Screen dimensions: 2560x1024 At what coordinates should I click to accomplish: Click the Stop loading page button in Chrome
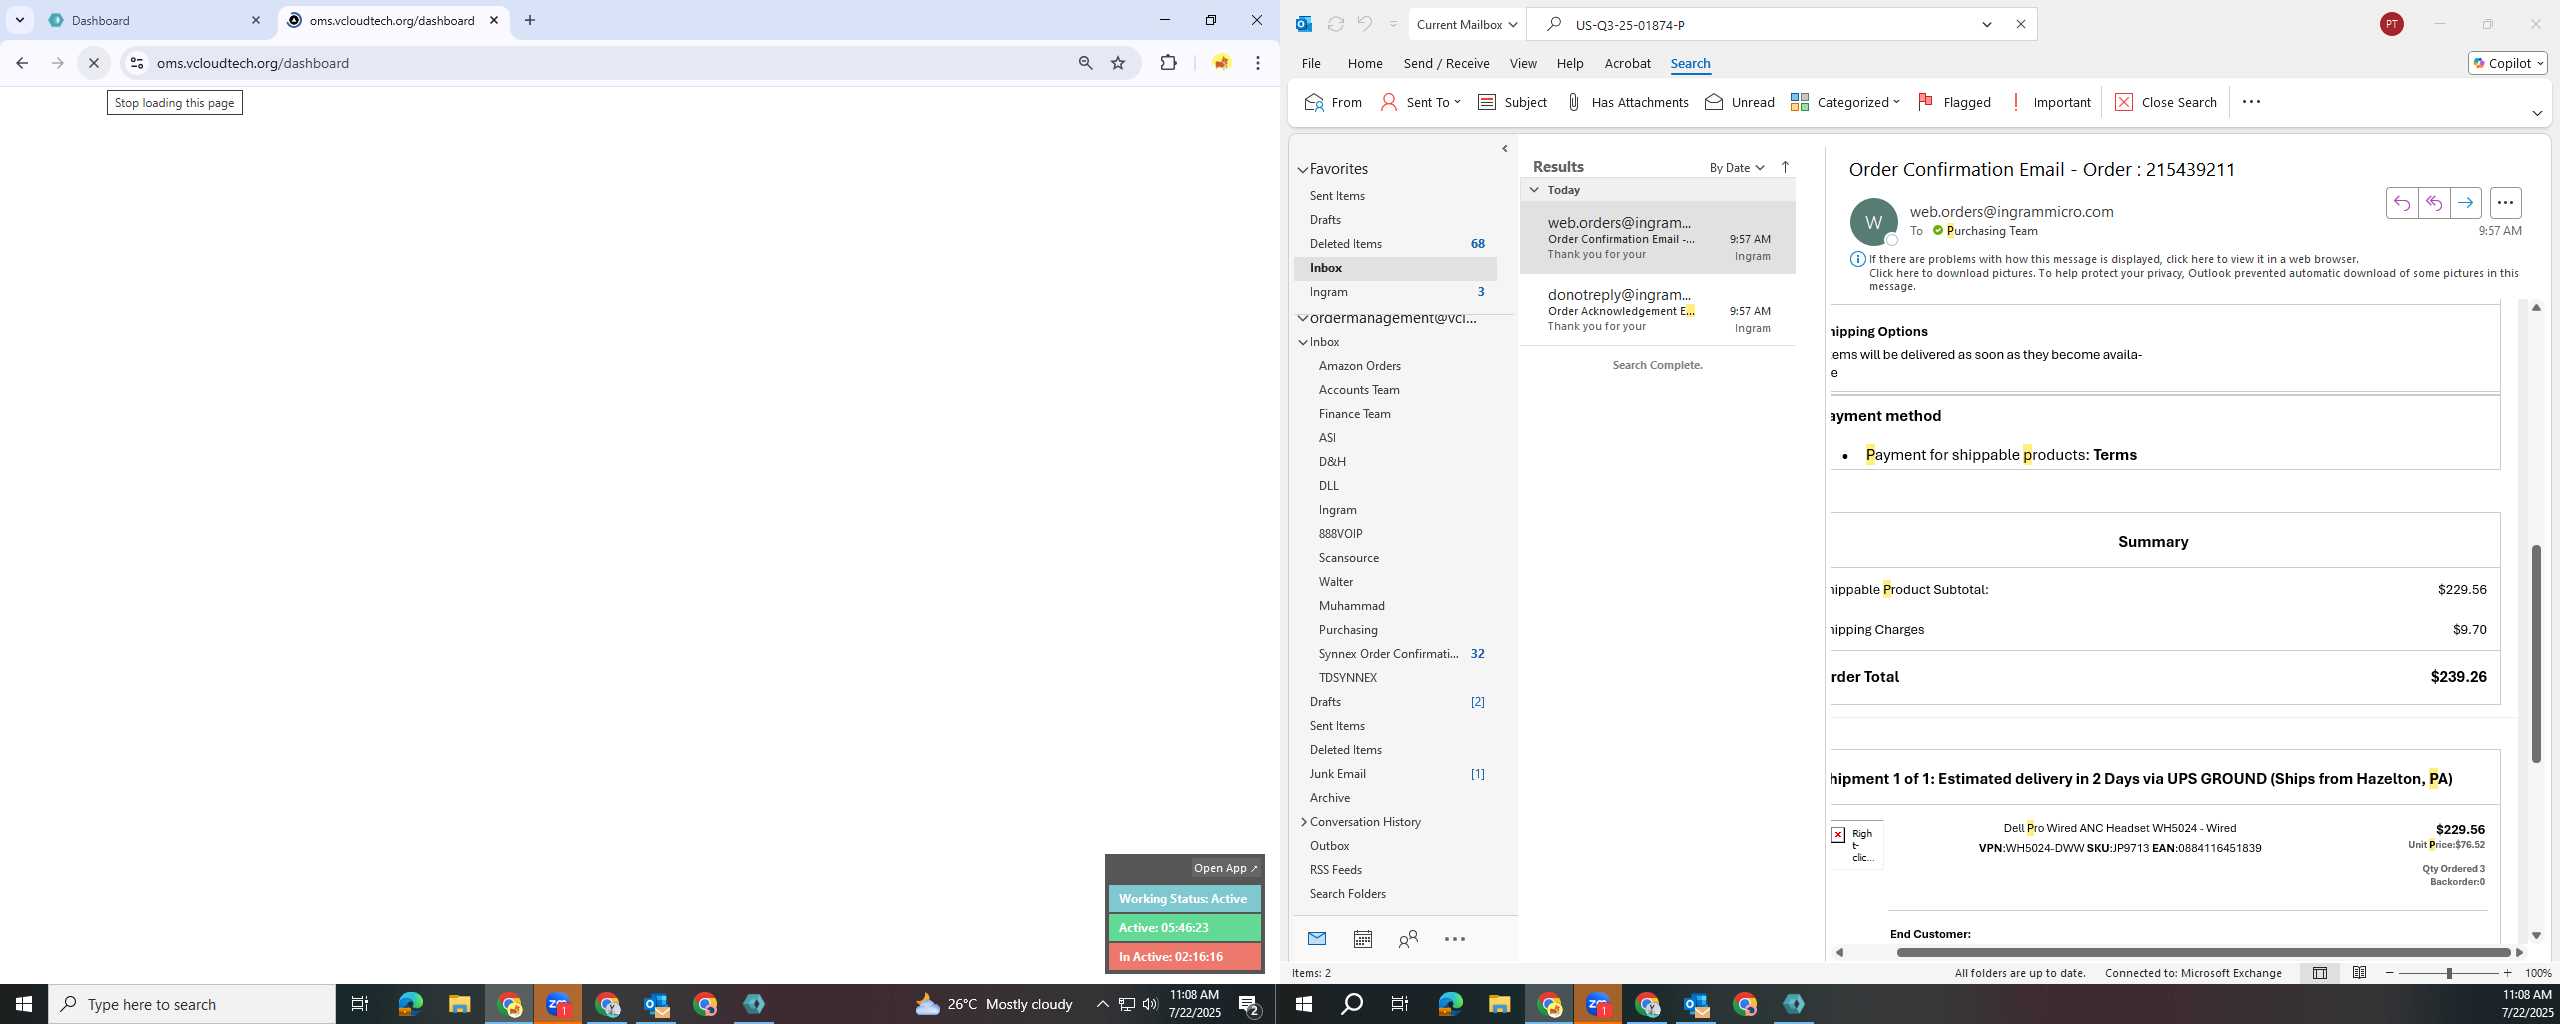point(94,63)
